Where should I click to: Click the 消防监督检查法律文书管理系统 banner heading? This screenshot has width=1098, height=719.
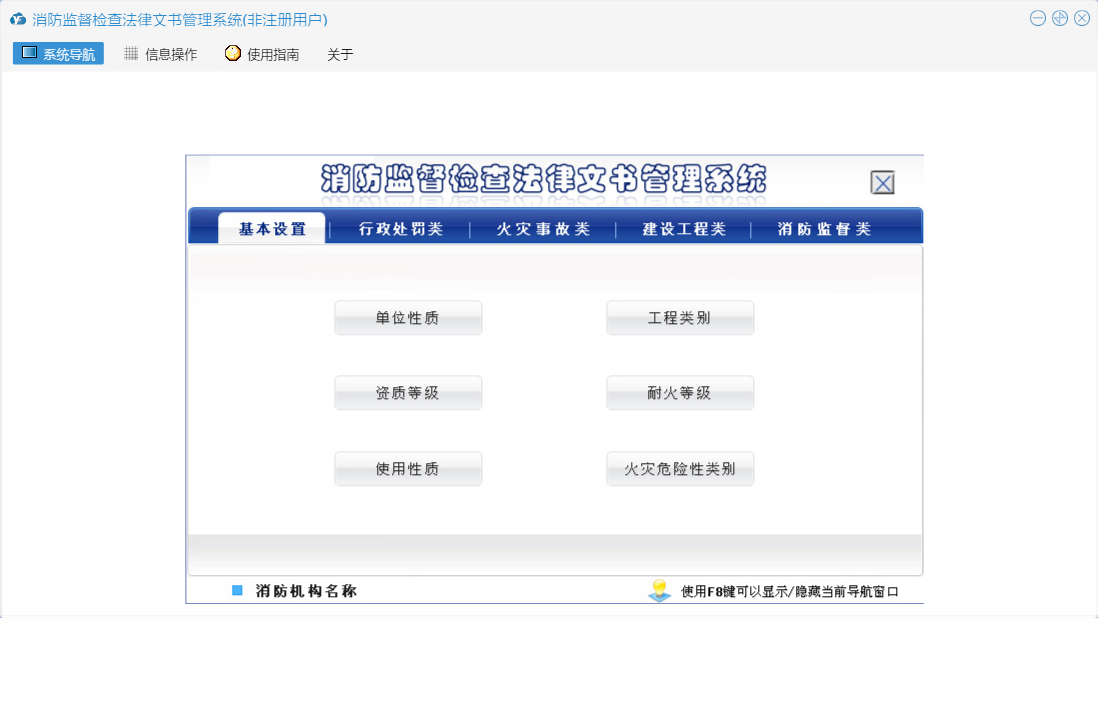pos(543,179)
